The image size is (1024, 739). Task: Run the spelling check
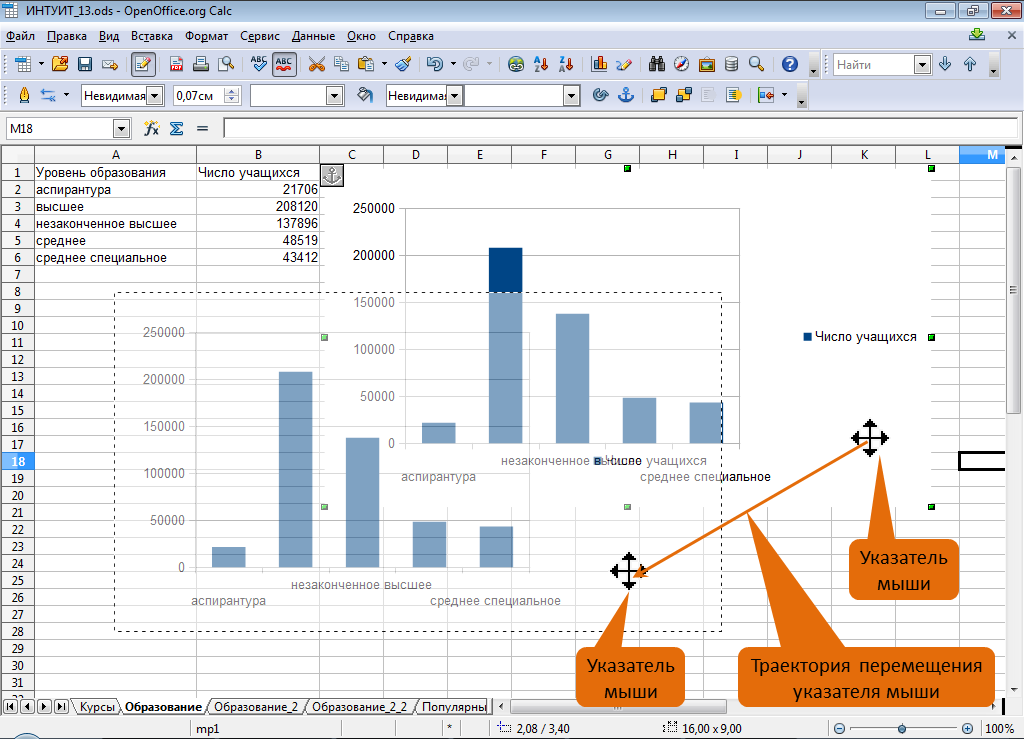pos(259,64)
